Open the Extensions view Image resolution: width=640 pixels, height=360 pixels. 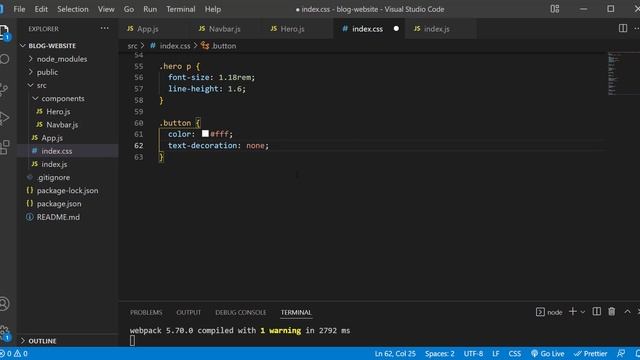pyautogui.click(x=4, y=147)
